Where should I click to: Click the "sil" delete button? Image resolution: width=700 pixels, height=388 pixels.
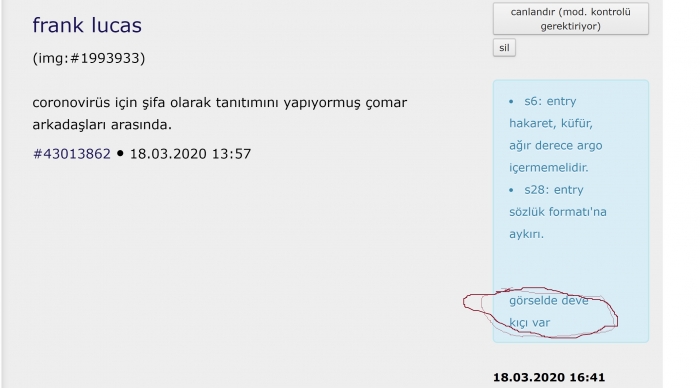pyautogui.click(x=504, y=48)
